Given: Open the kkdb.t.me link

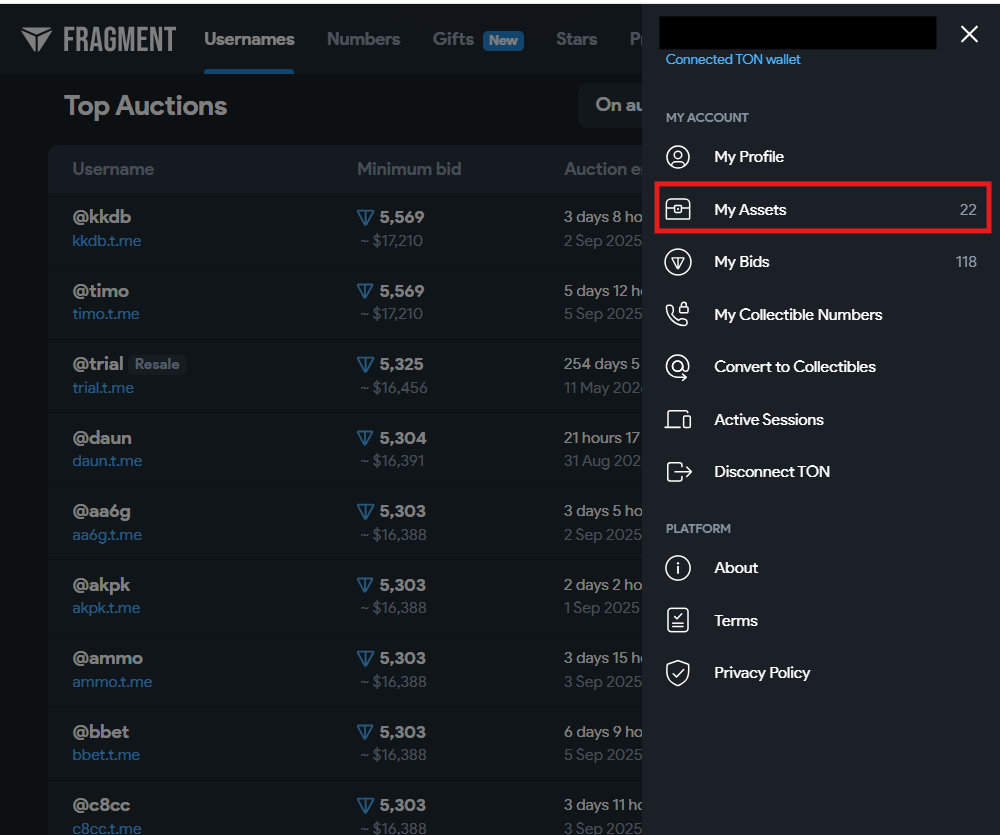Looking at the screenshot, I should click(x=107, y=241).
